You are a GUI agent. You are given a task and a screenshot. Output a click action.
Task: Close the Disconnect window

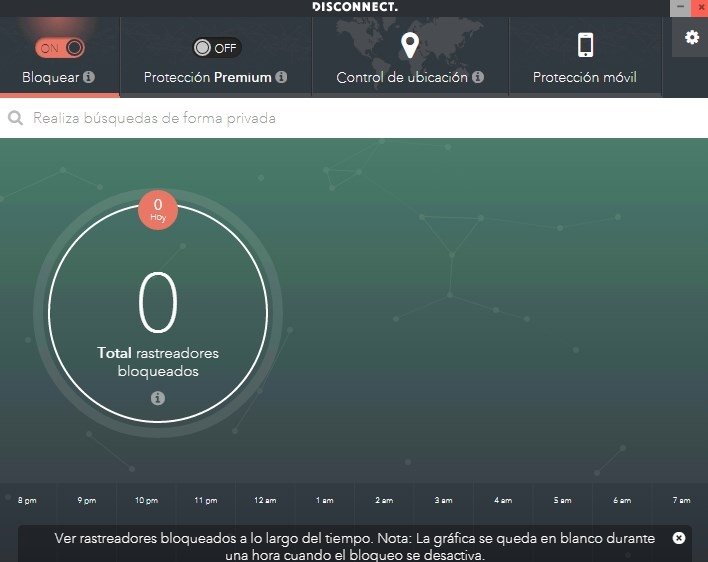click(700, 8)
